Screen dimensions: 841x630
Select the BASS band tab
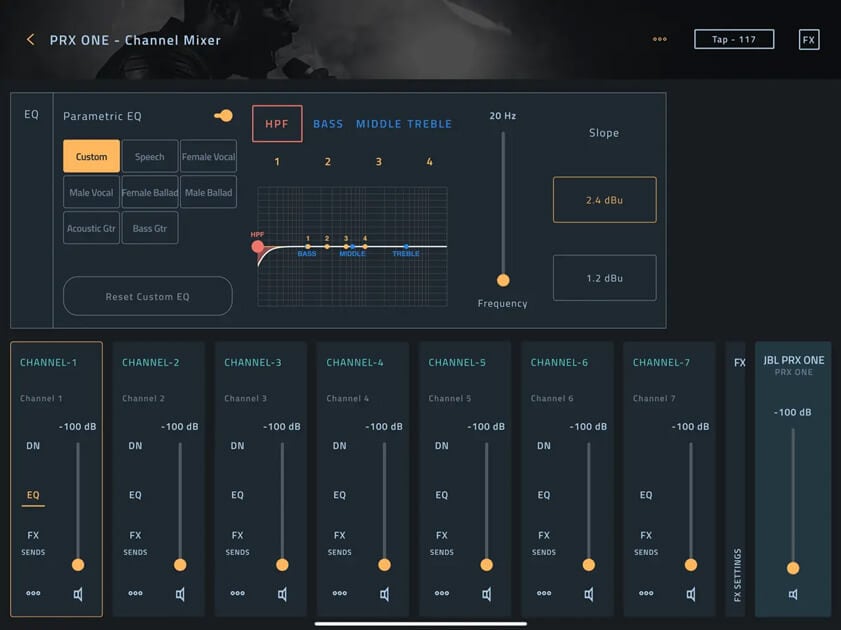coord(328,124)
